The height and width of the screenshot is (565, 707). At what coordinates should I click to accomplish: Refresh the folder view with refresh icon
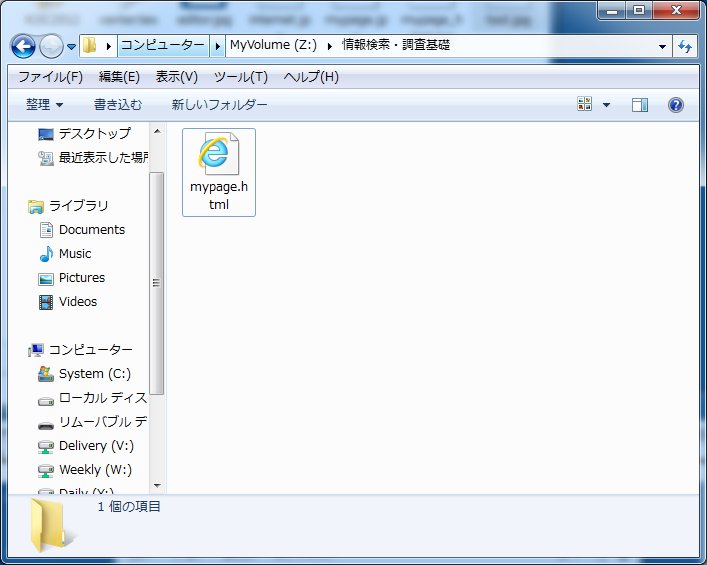click(x=685, y=46)
